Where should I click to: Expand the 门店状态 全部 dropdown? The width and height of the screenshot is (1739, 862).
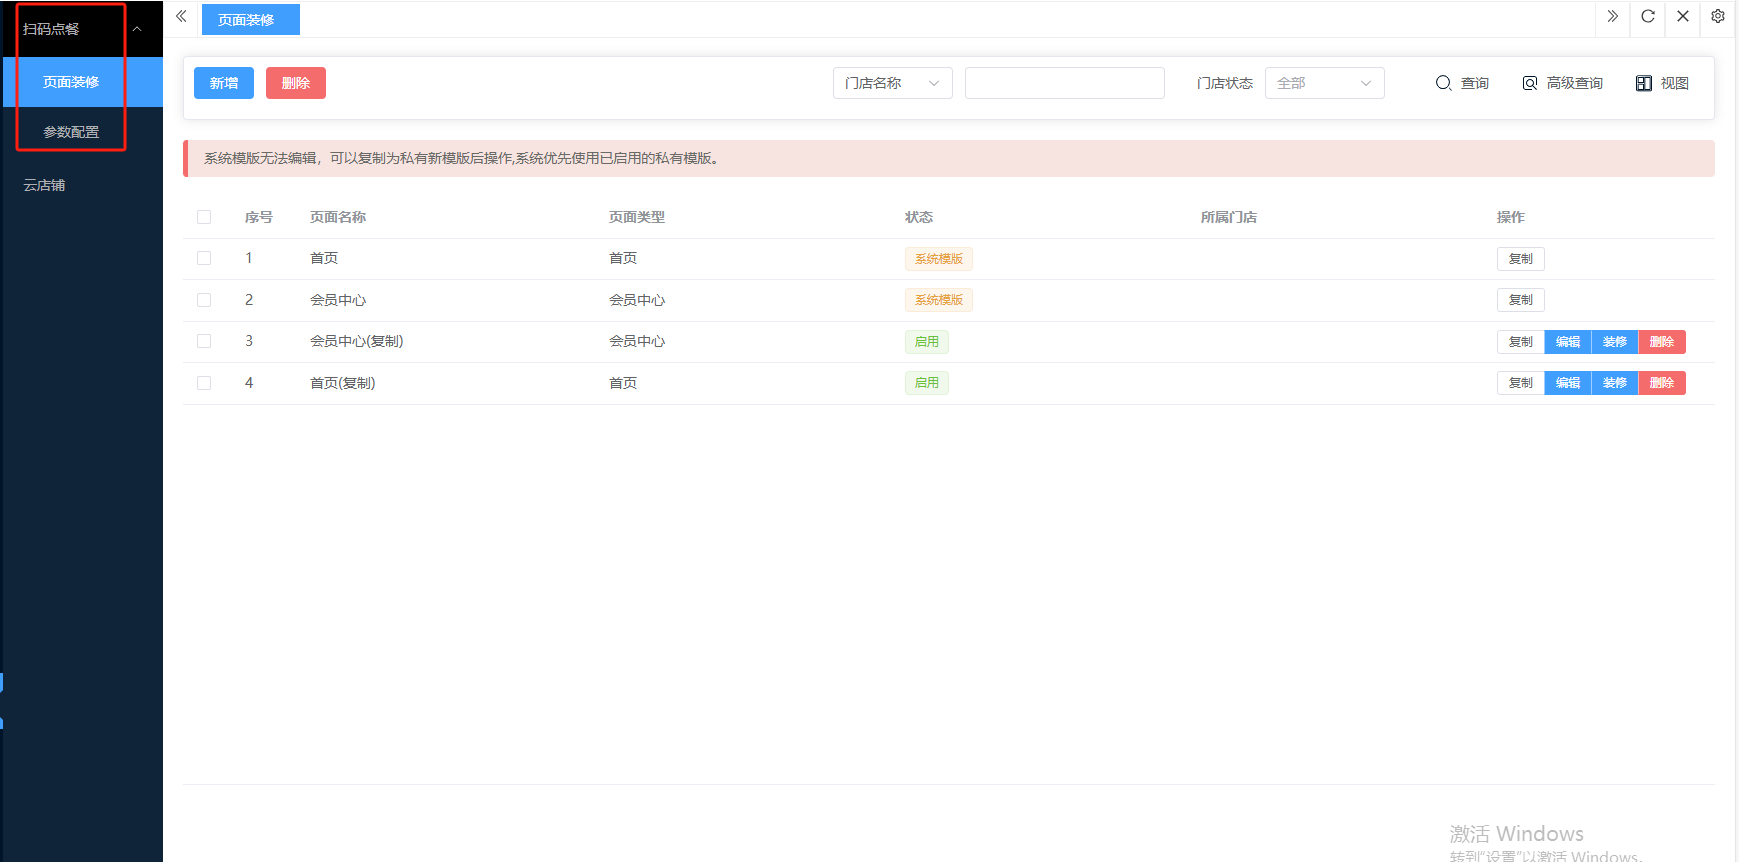pyautogui.click(x=1324, y=83)
